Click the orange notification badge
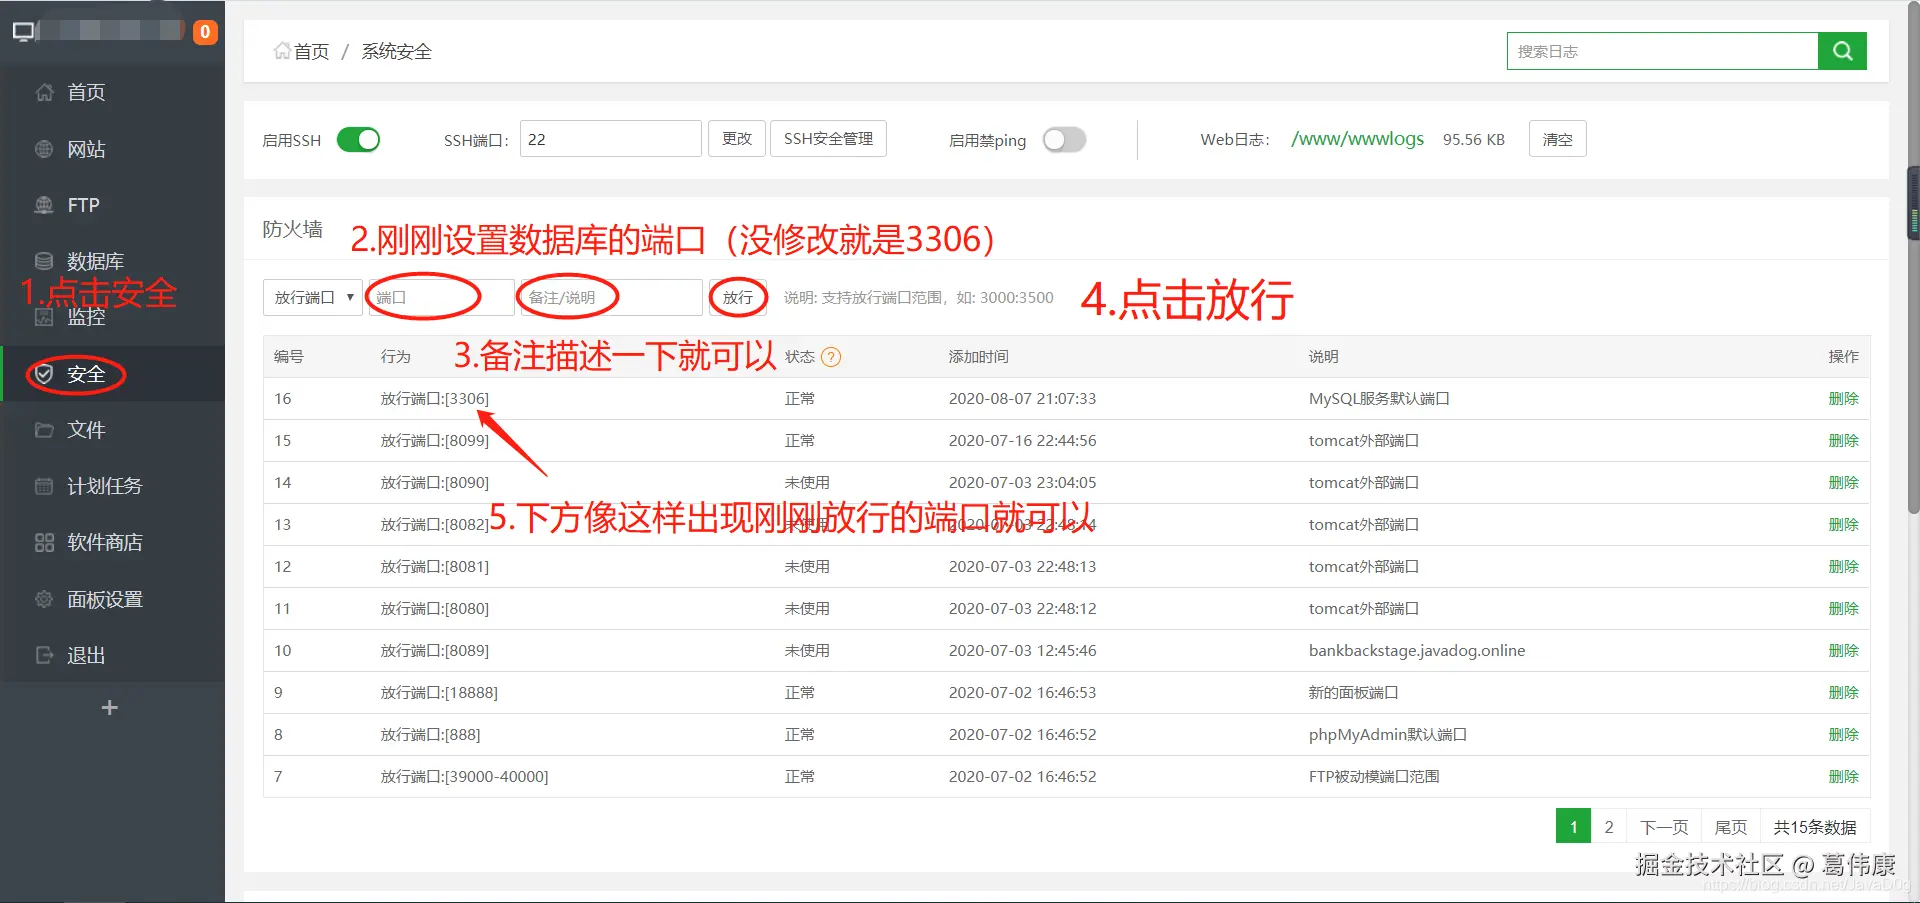Viewport: 1920px width, 903px height. (x=205, y=32)
